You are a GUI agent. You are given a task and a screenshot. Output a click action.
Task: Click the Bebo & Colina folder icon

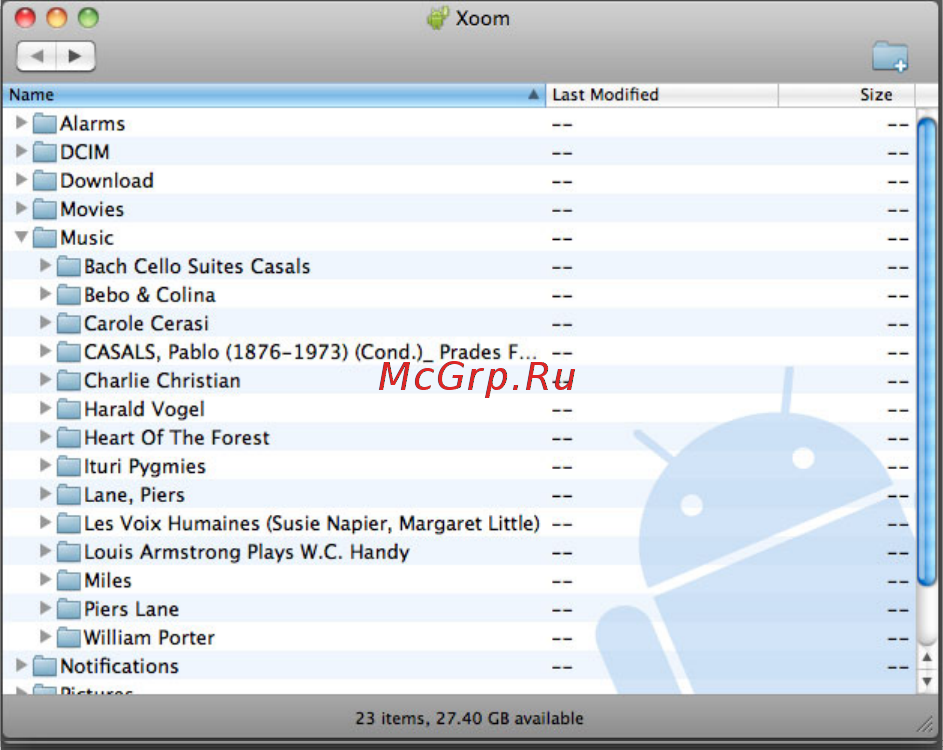(x=69, y=295)
